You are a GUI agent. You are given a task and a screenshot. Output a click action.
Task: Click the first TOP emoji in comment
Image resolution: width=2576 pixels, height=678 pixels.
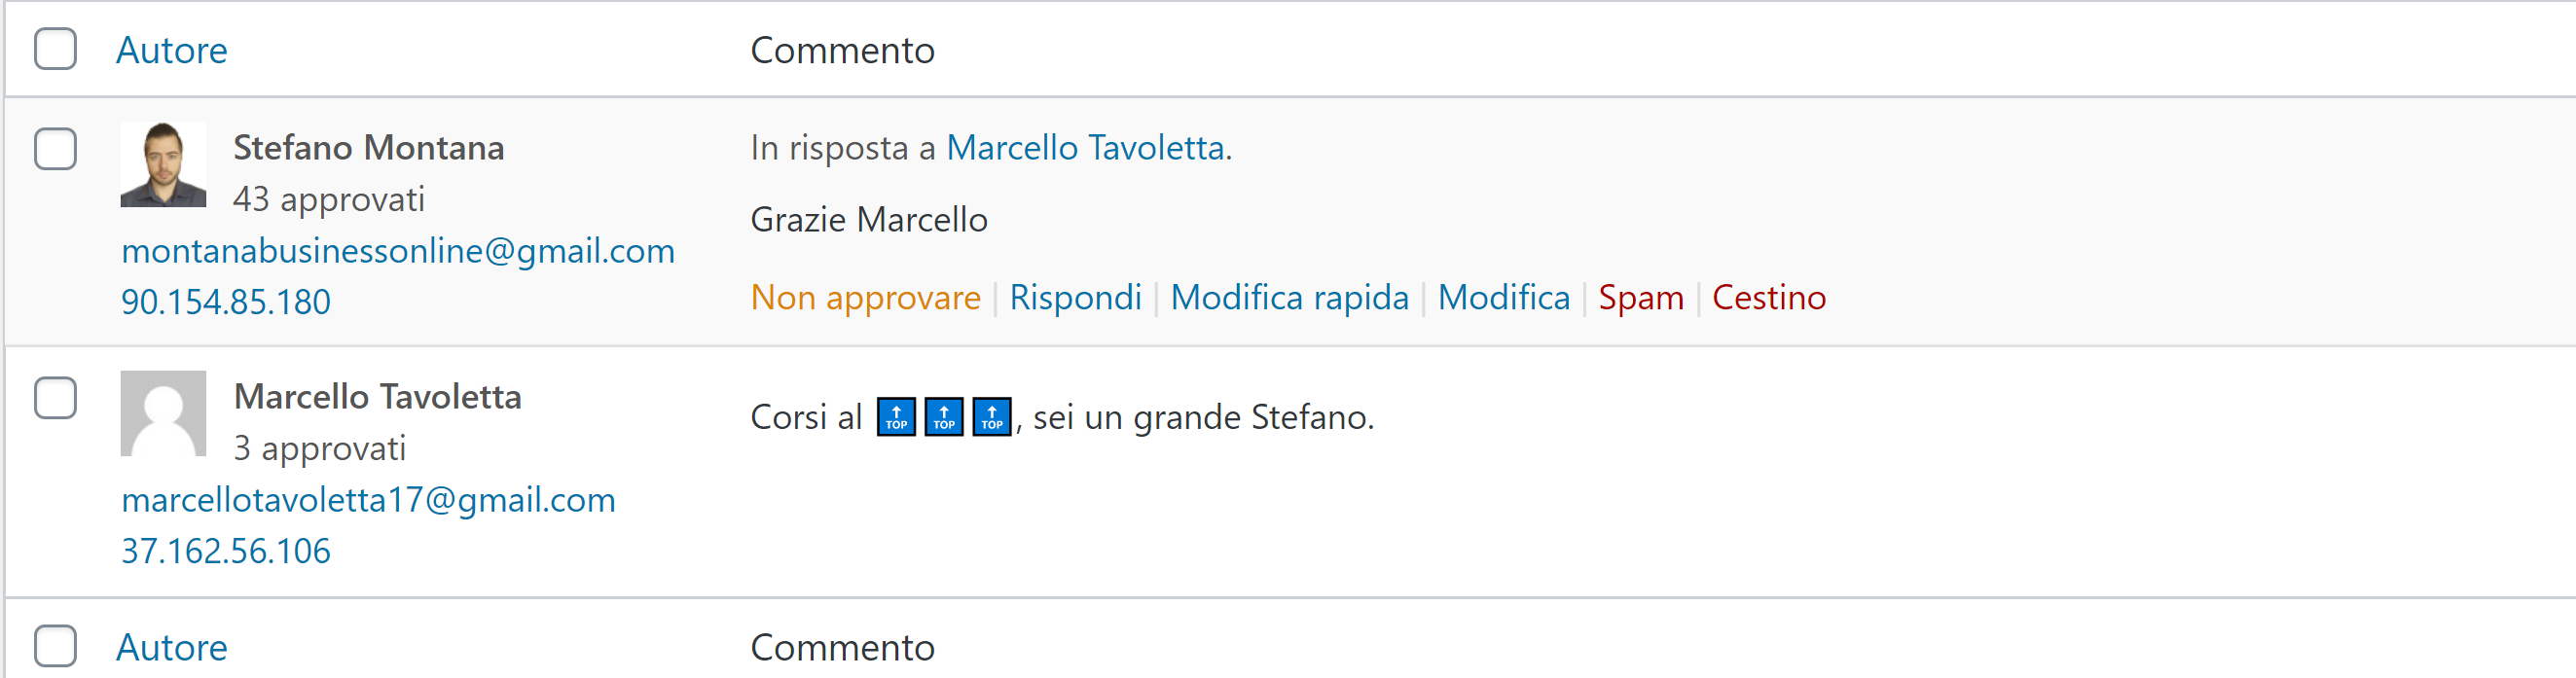(896, 417)
